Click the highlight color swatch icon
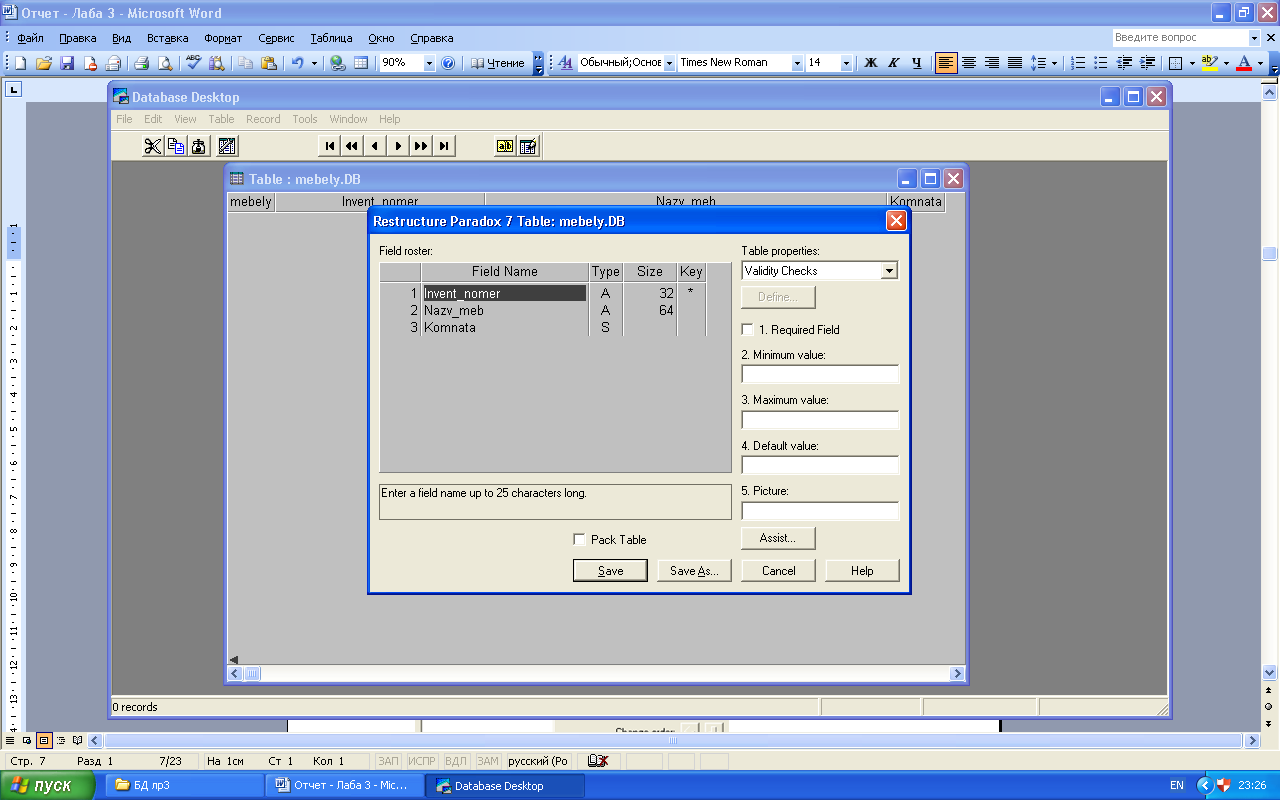This screenshot has height=800, width=1280. (1210, 63)
